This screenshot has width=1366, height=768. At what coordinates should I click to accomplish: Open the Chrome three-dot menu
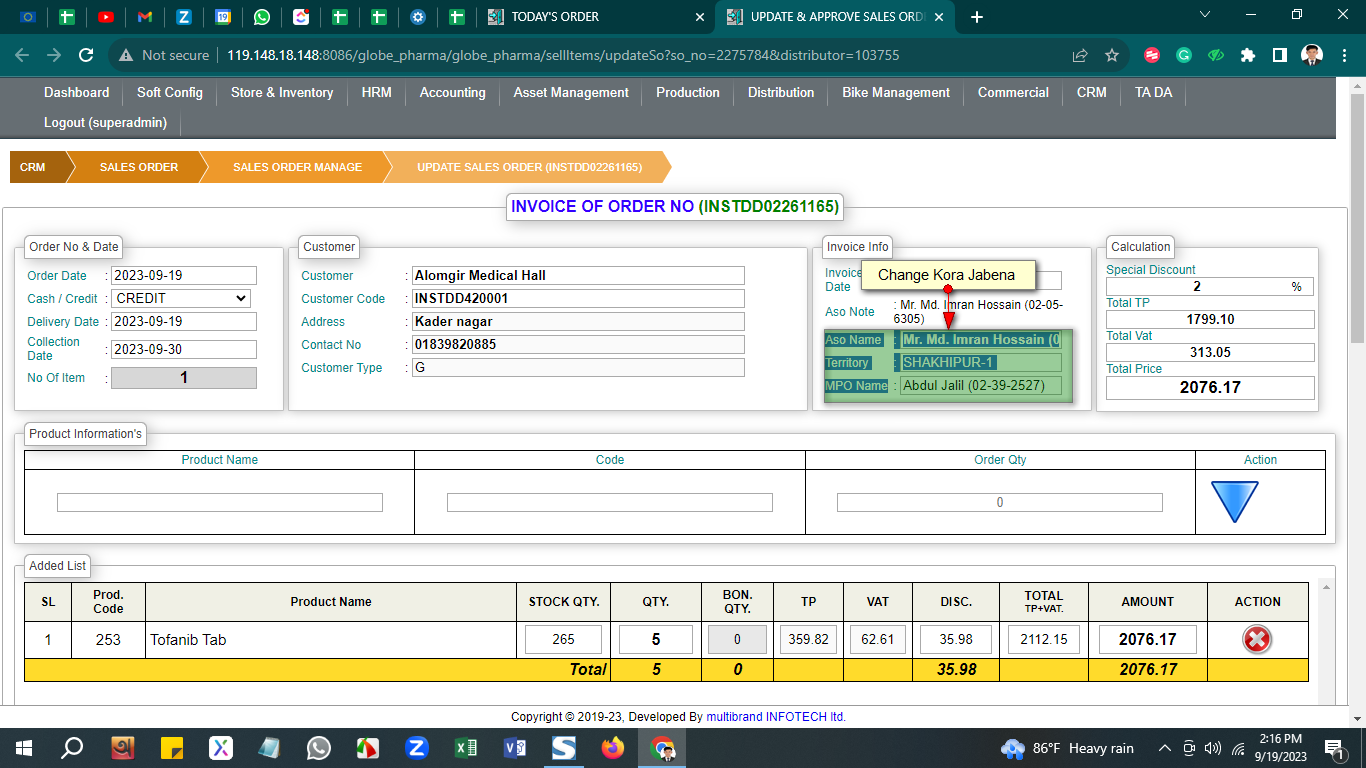point(1344,55)
